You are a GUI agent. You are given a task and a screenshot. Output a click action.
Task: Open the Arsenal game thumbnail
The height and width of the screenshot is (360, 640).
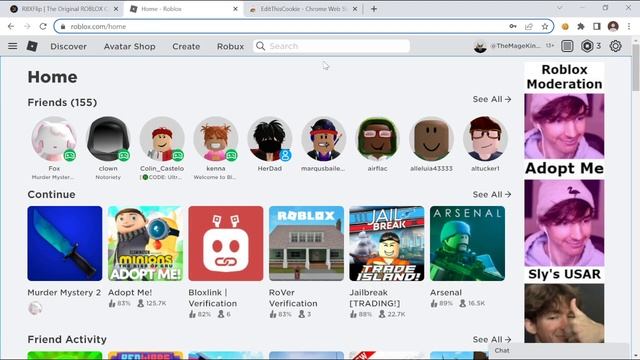(x=467, y=243)
